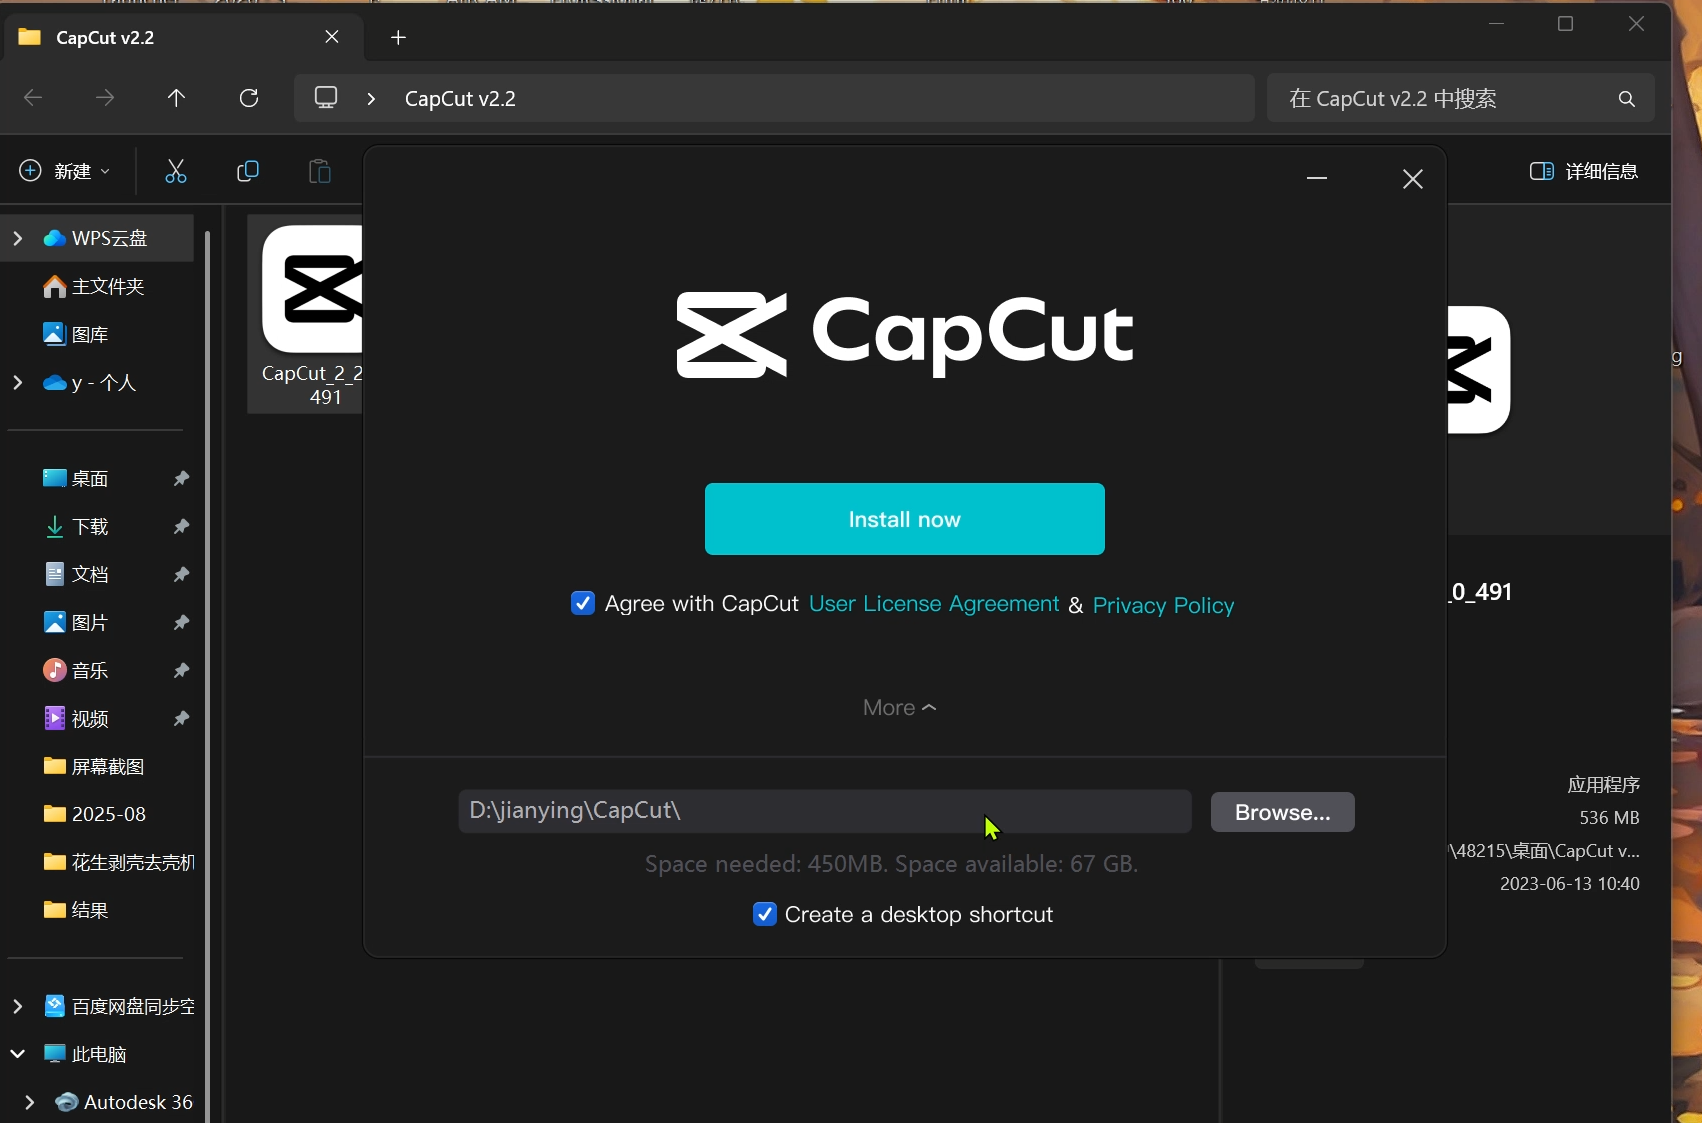Toggle the 详细信息 details pane

click(x=1584, y=171)
